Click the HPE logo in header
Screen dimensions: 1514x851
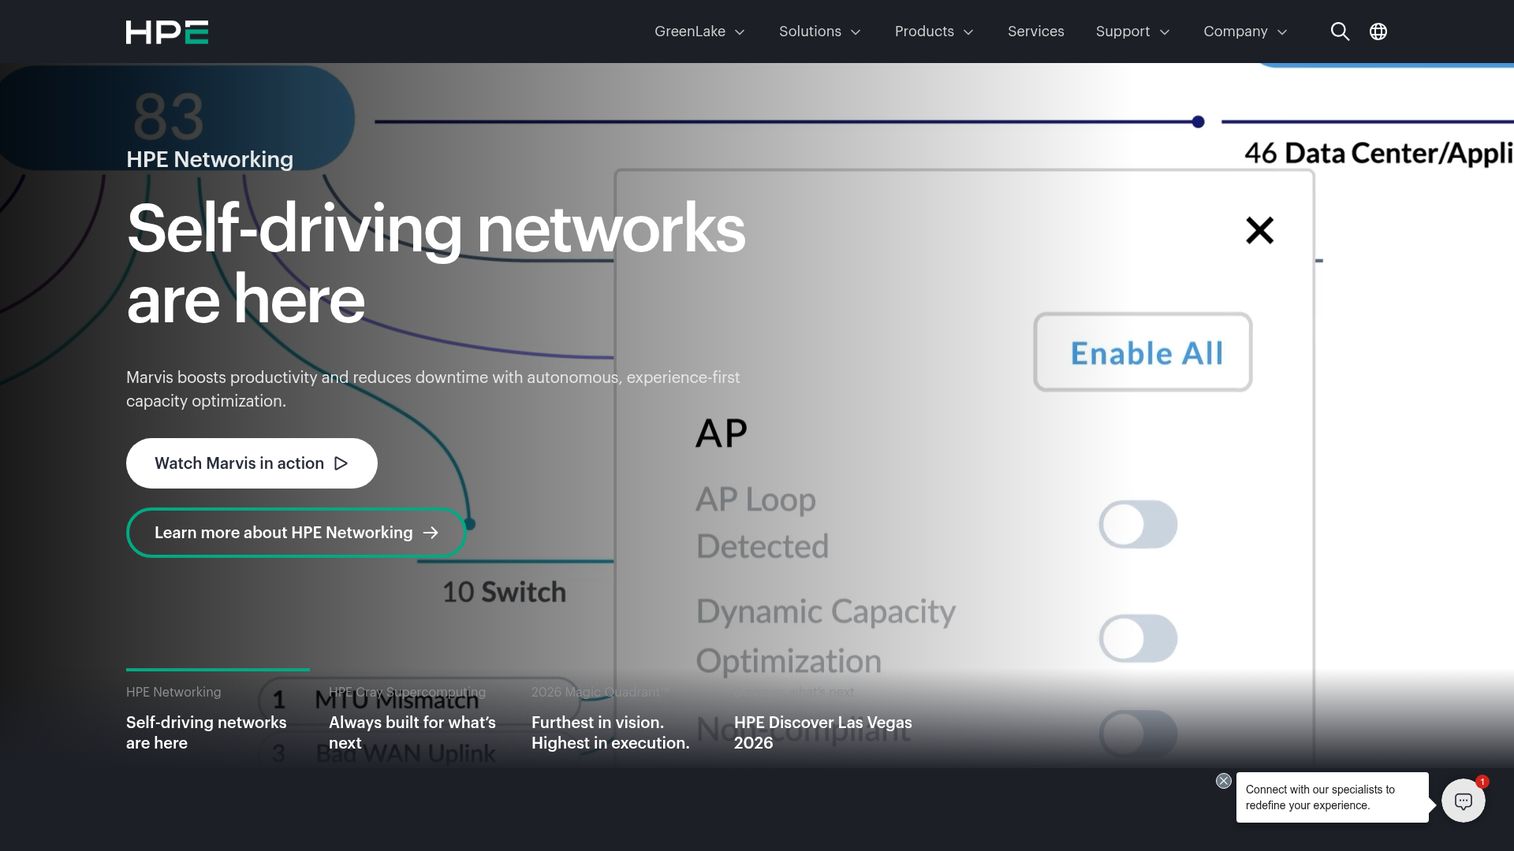click(x=167, y=32)
